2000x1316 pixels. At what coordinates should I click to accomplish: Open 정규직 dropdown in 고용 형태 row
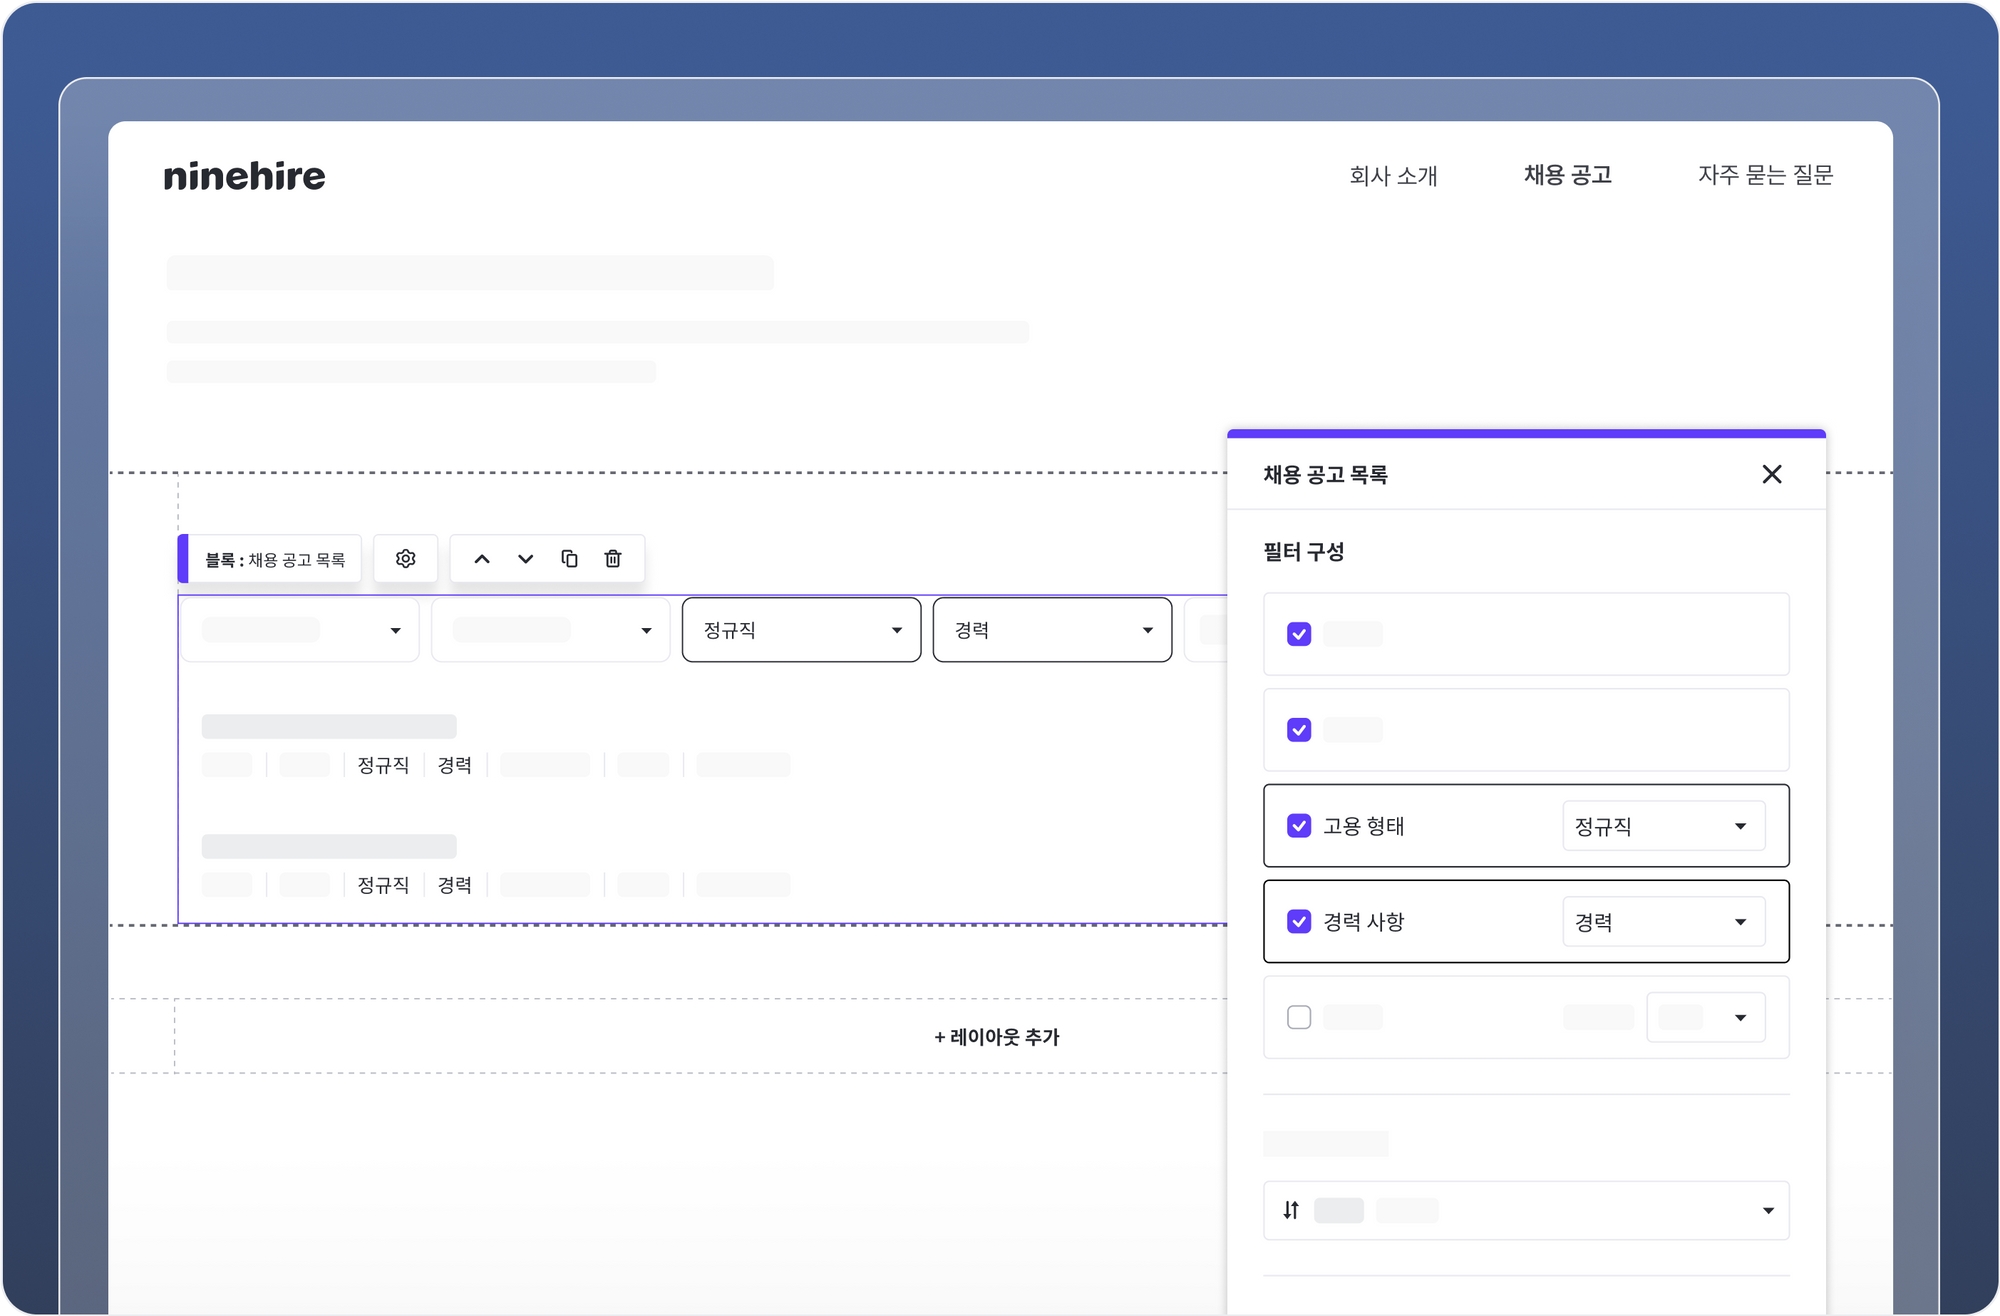point(1663,826)
